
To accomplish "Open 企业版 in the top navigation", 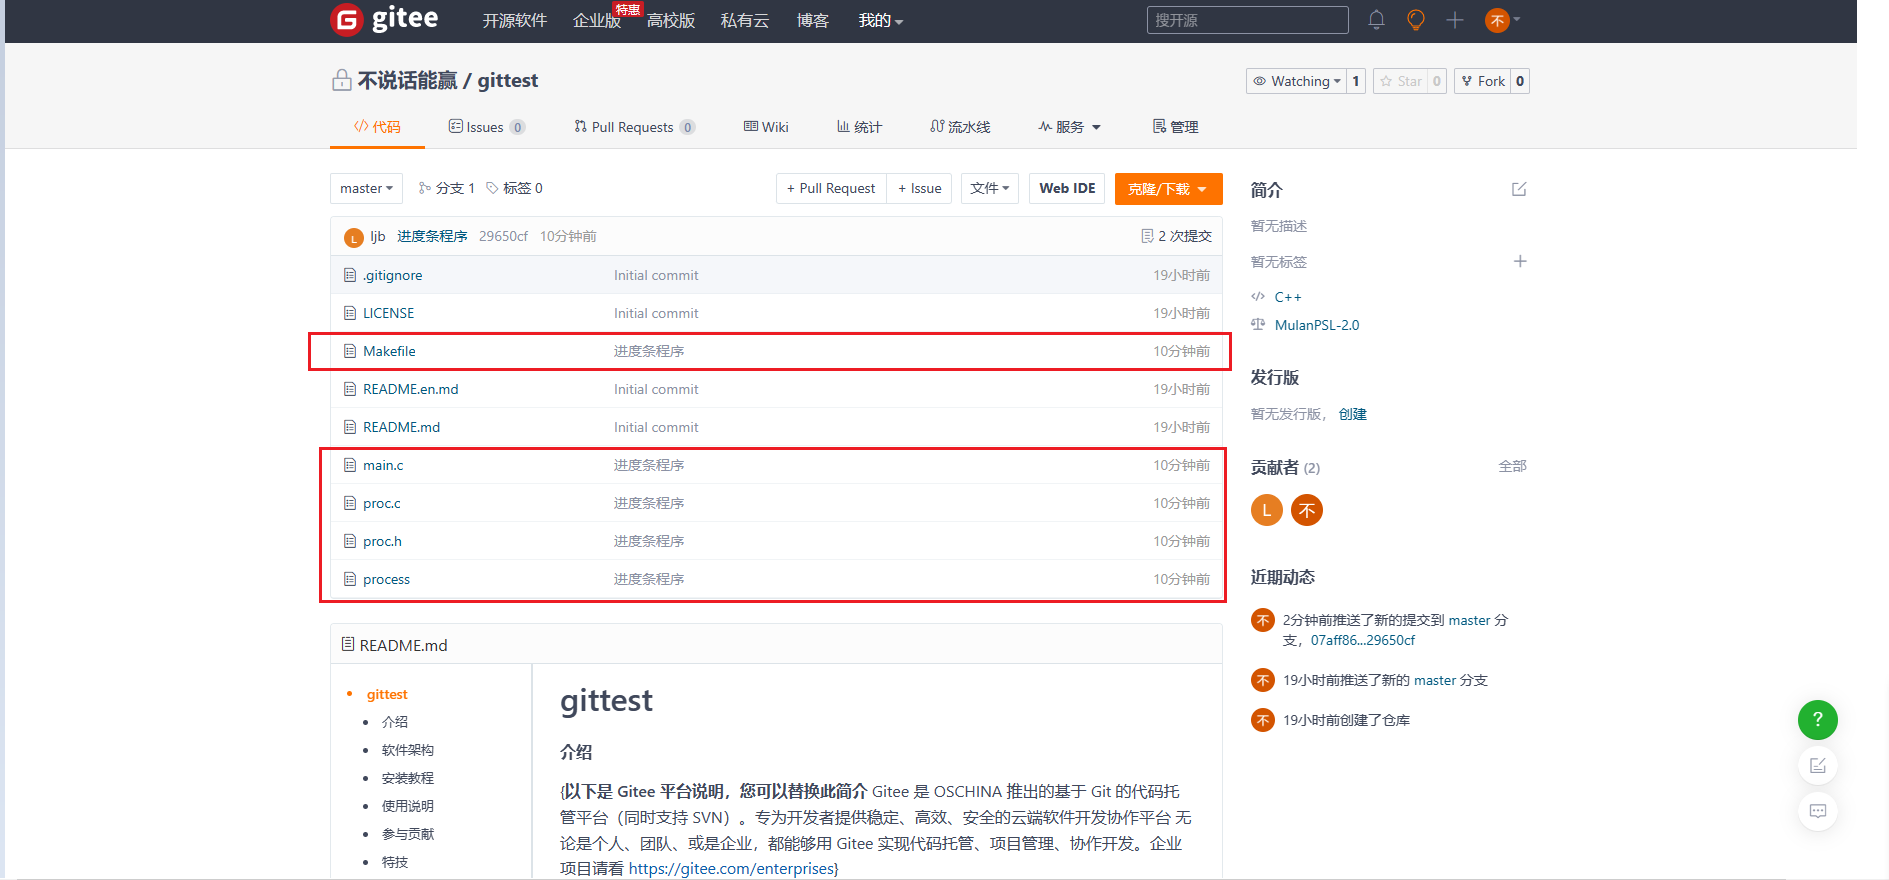I will pos(597,20).
